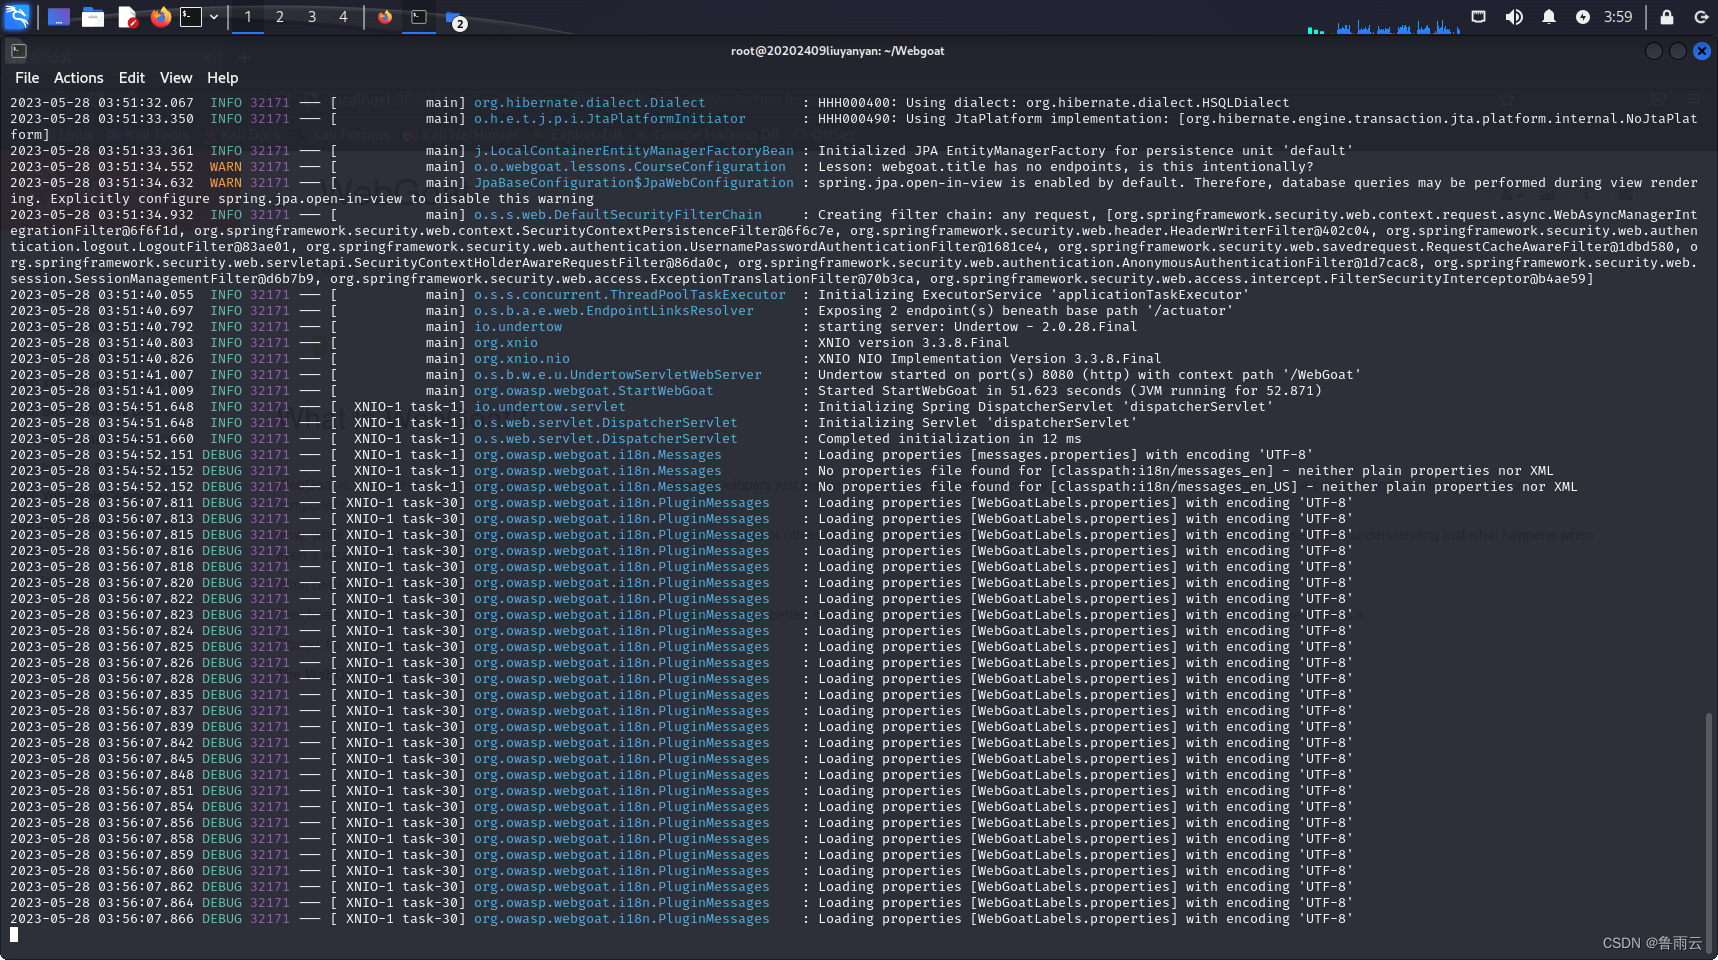Open the Actions menu

78,78
